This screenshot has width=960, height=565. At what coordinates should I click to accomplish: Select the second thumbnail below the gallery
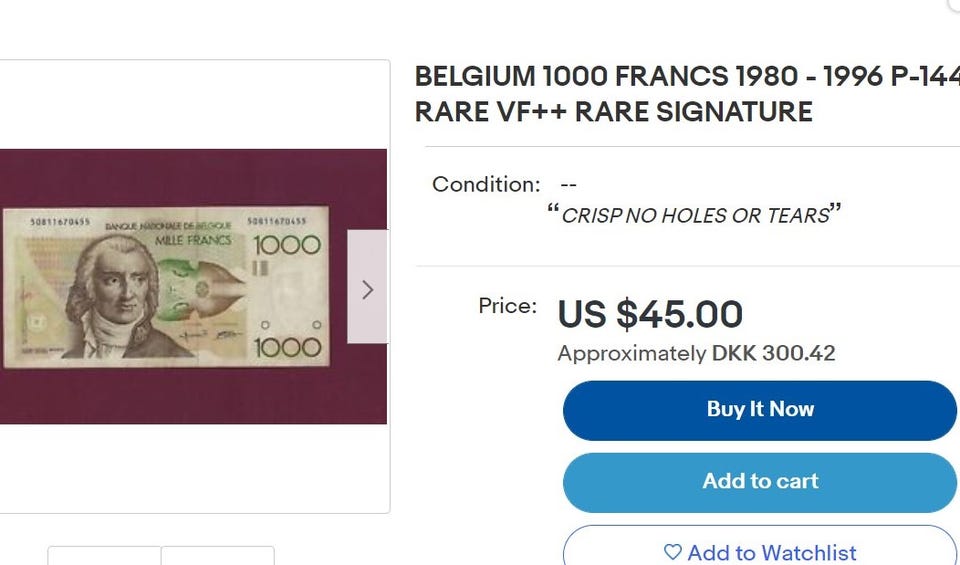click(x=217, y=556)
